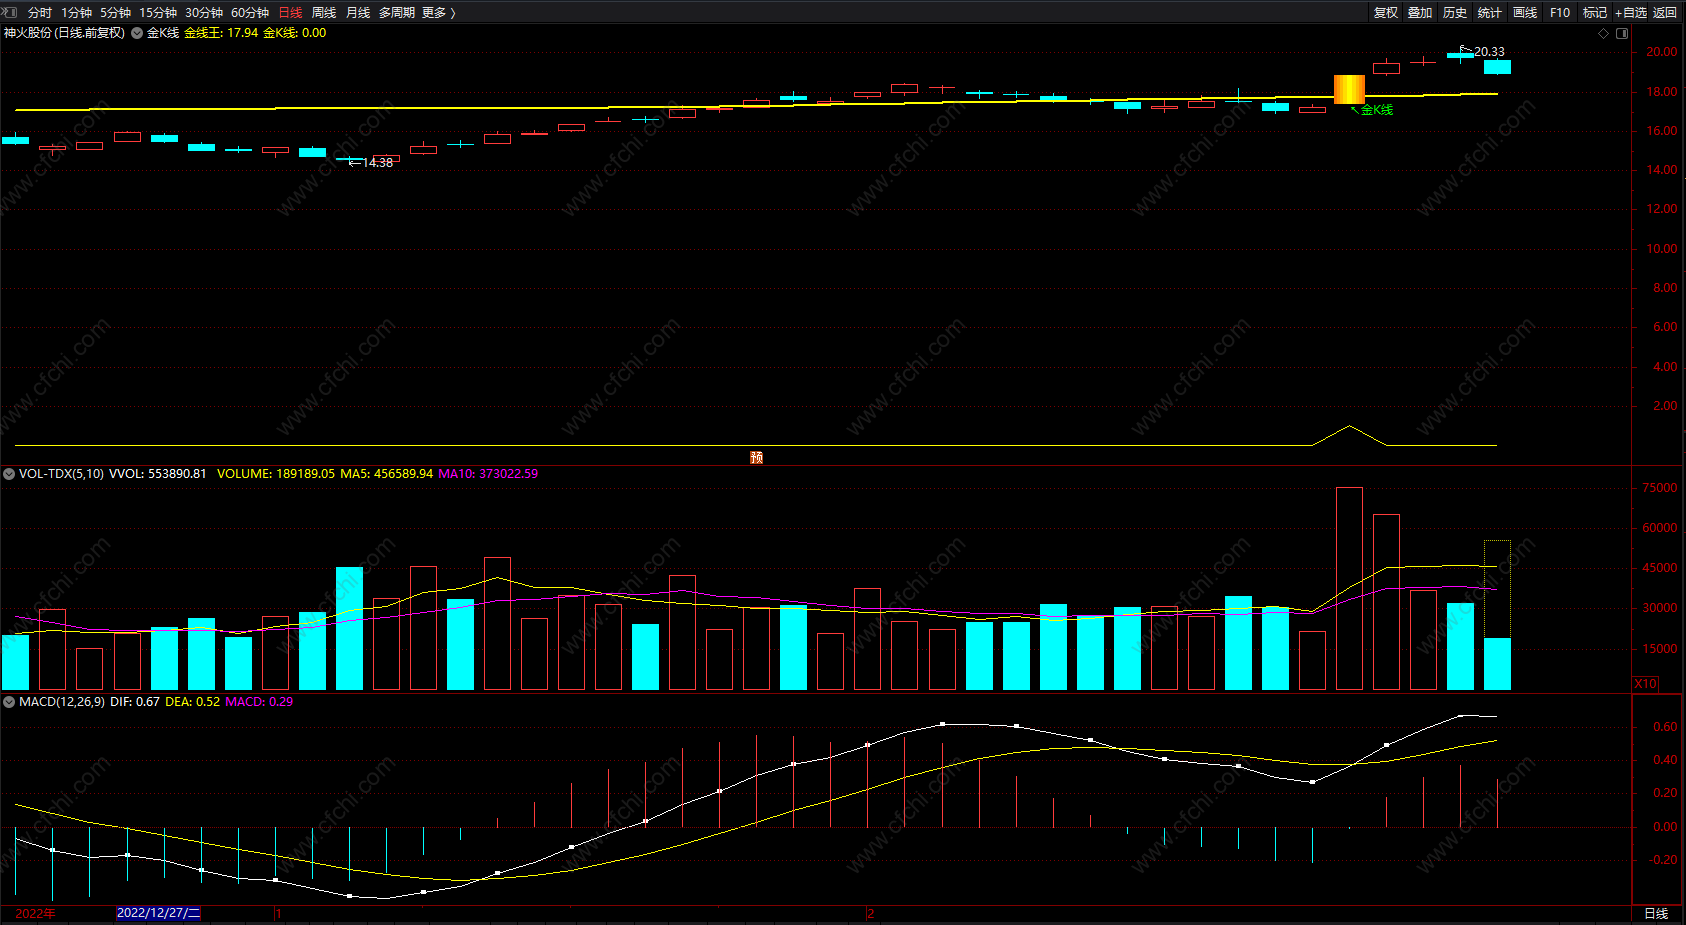Toggle the 复权 price adjustment button
1686x925 pixels.
(1386, 12)
